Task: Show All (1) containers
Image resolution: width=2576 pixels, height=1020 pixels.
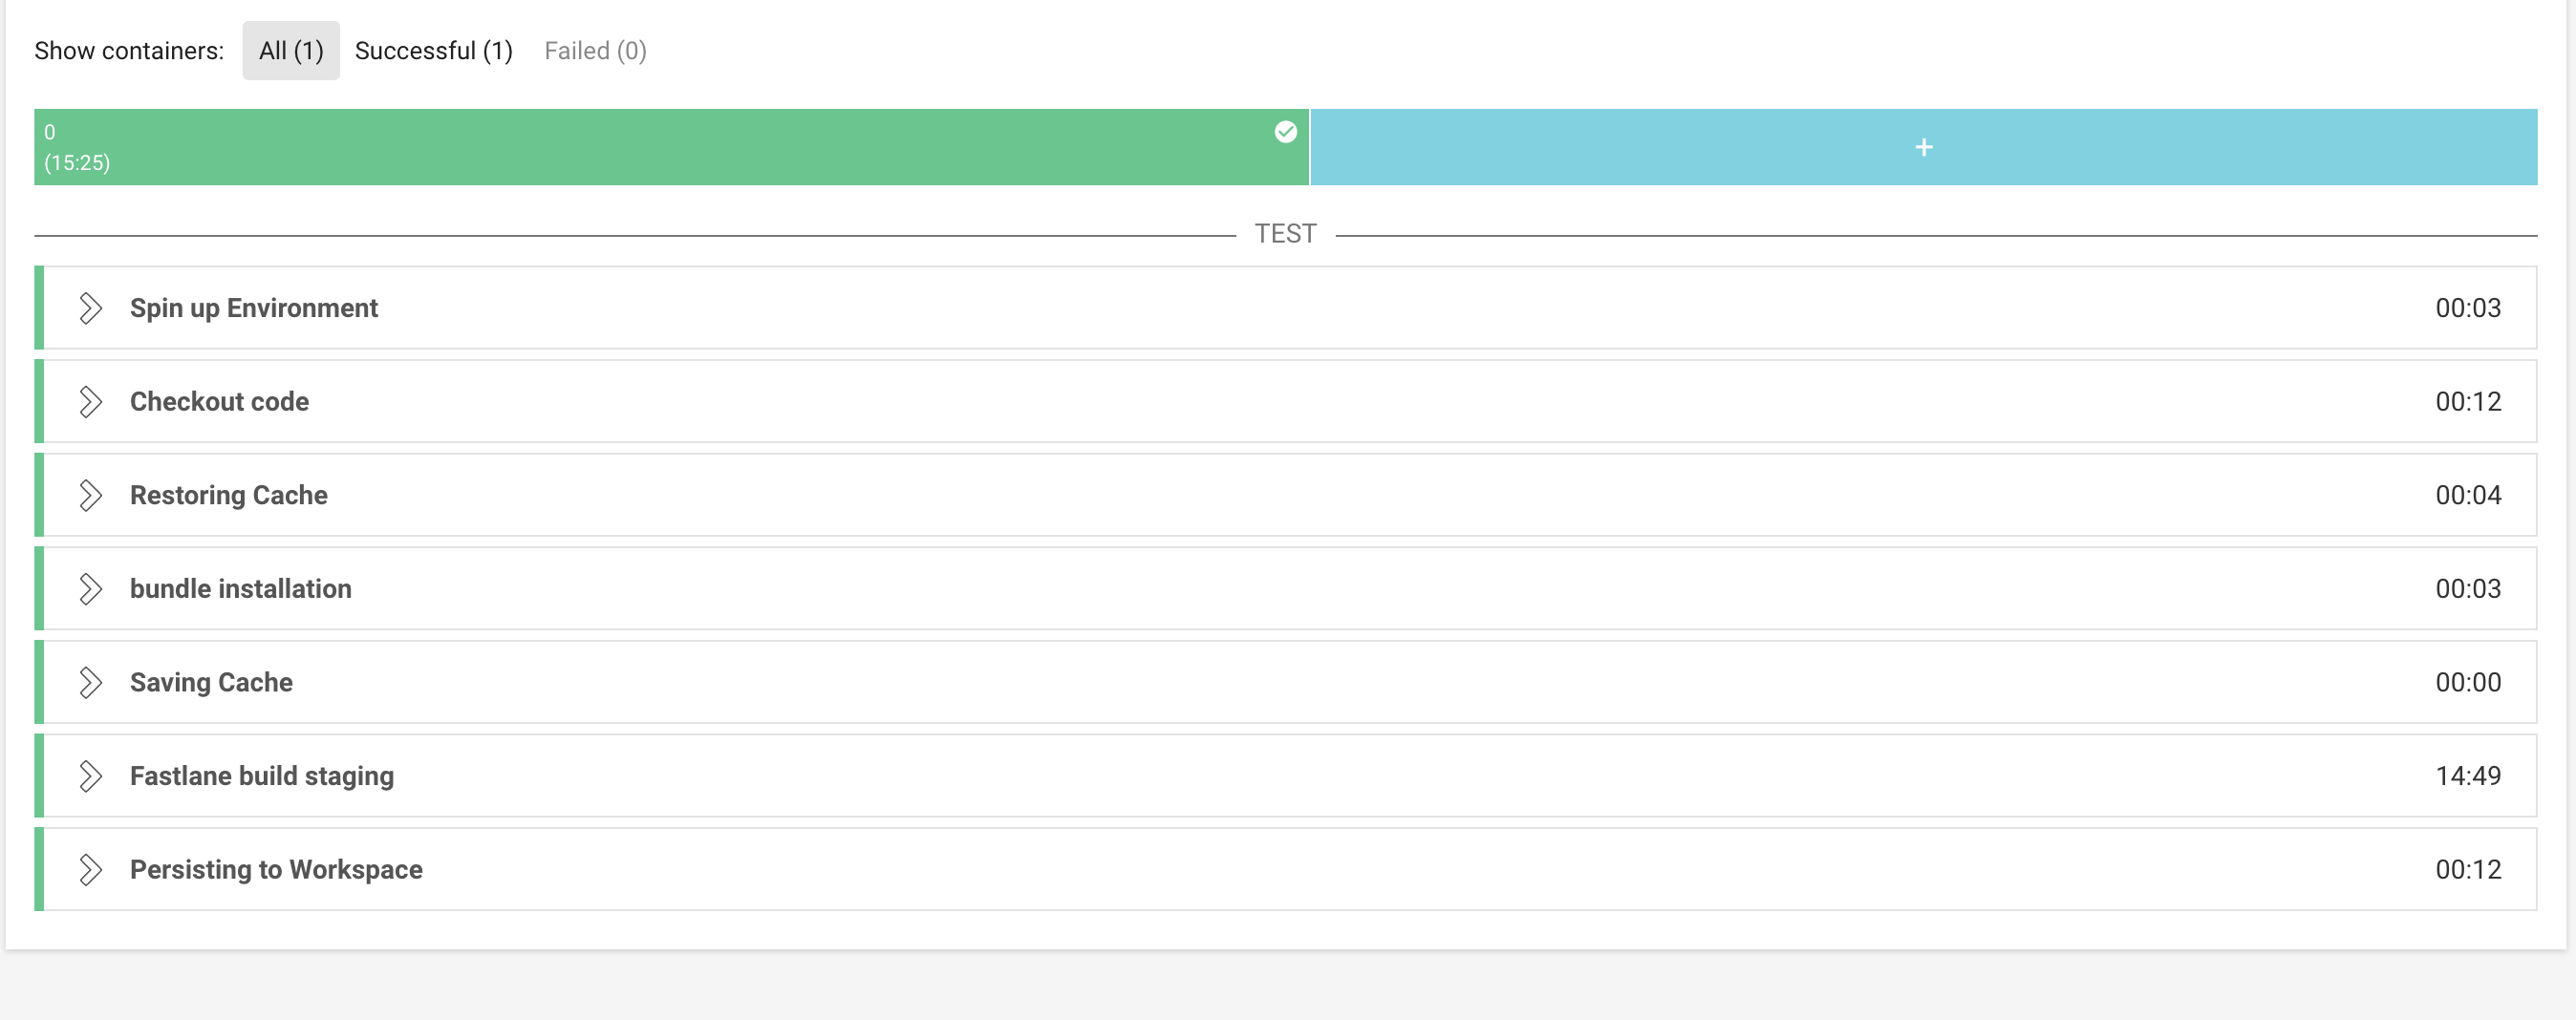Action: pyautogui.click(x=291, y=51)
